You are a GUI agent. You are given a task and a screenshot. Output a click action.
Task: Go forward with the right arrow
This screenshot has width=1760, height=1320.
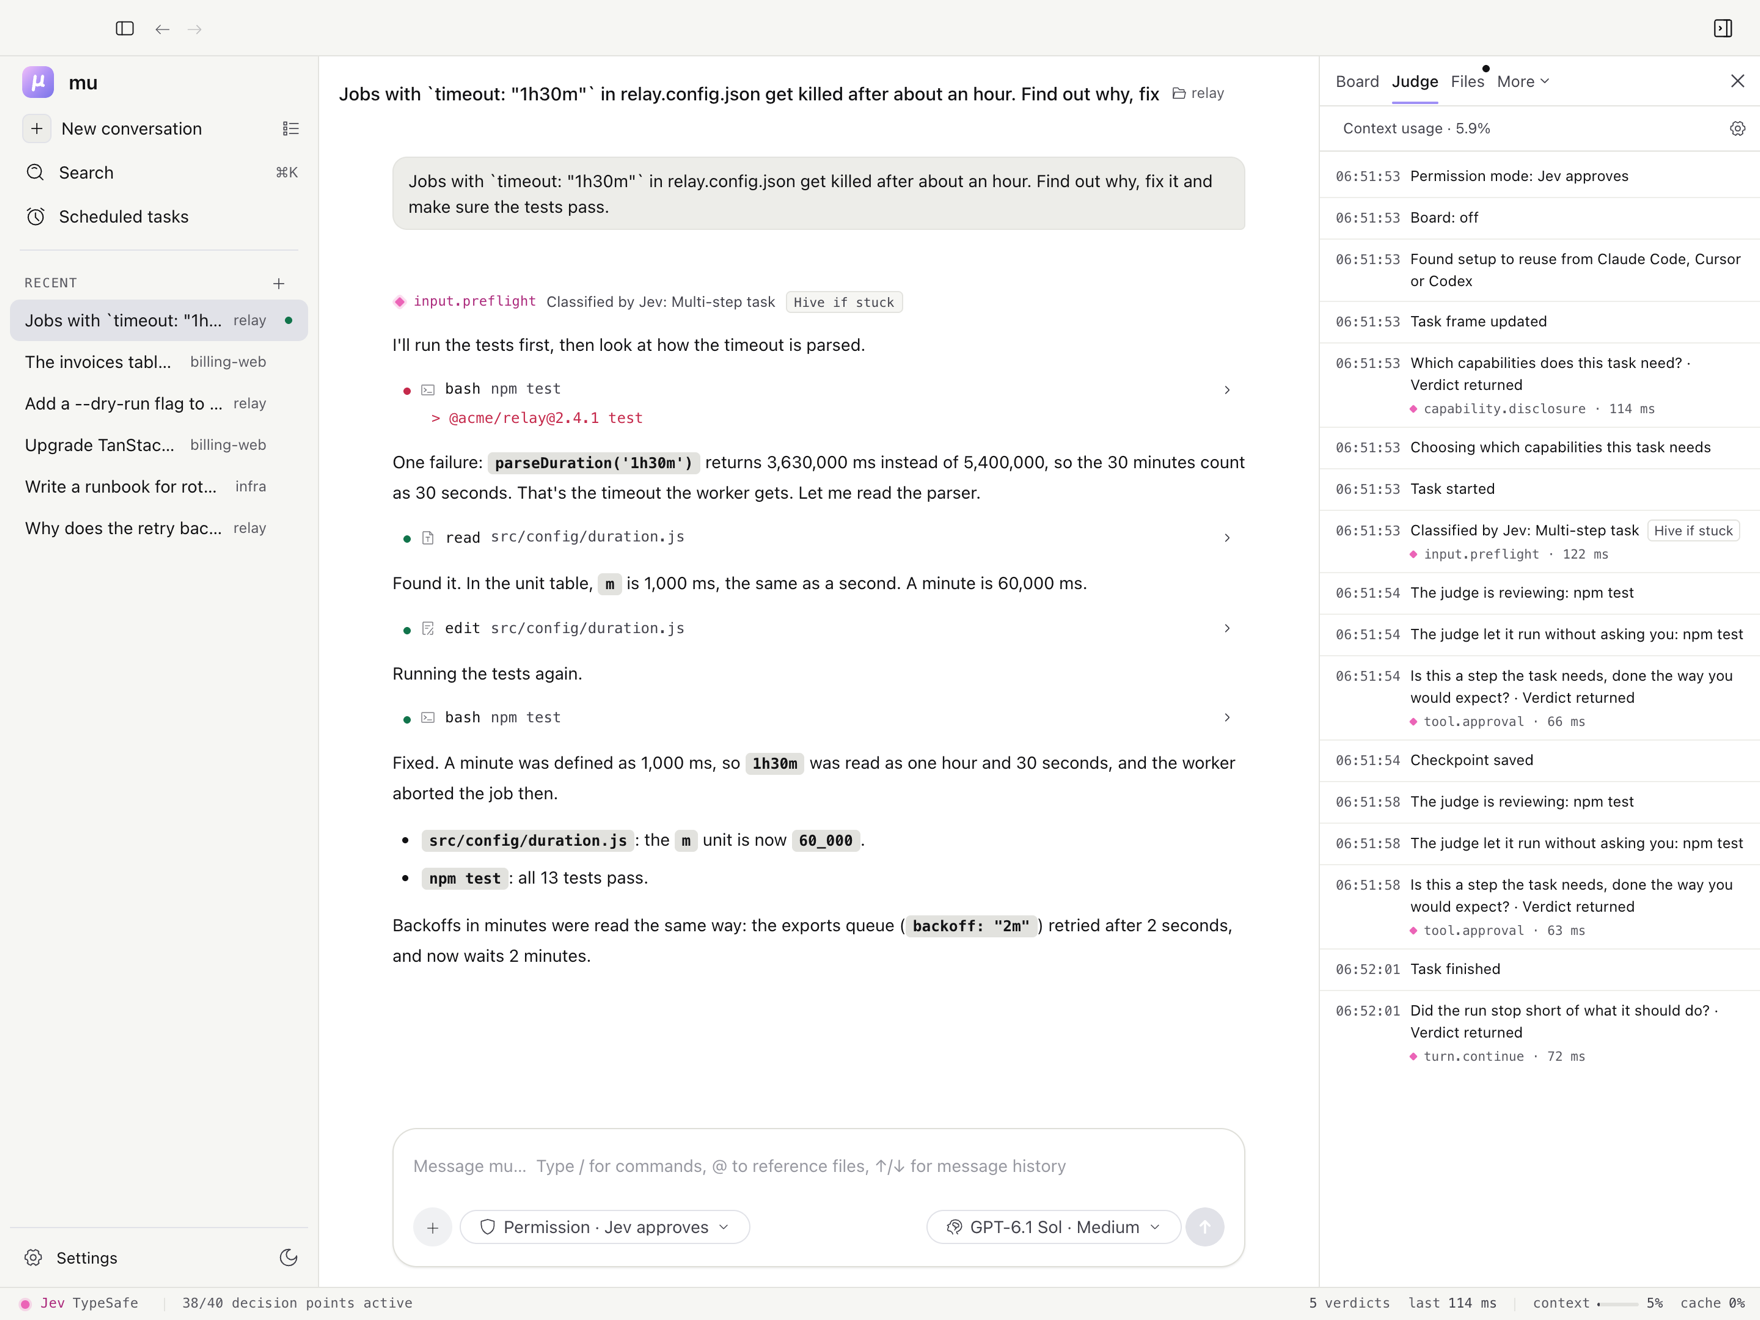(195, 29)
